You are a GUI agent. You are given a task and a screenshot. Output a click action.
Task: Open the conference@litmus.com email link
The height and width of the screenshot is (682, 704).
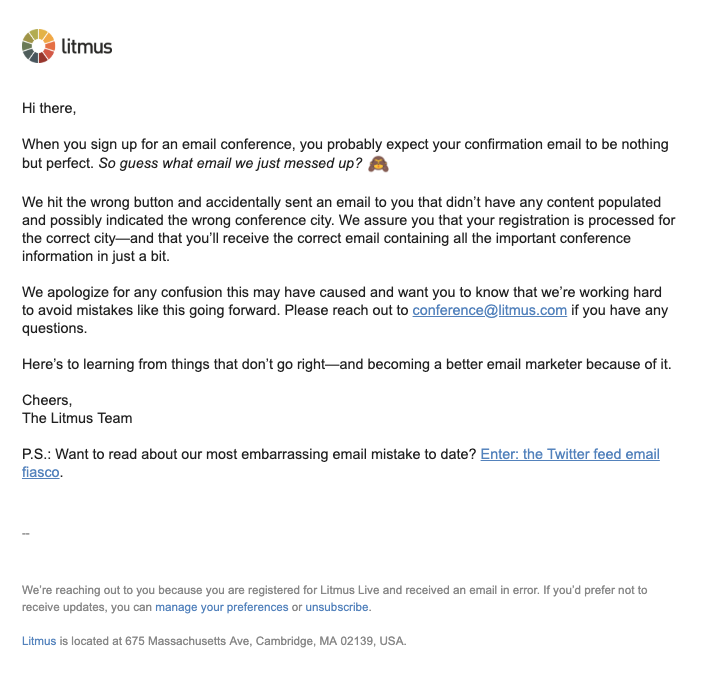click(x=489, y=310)
